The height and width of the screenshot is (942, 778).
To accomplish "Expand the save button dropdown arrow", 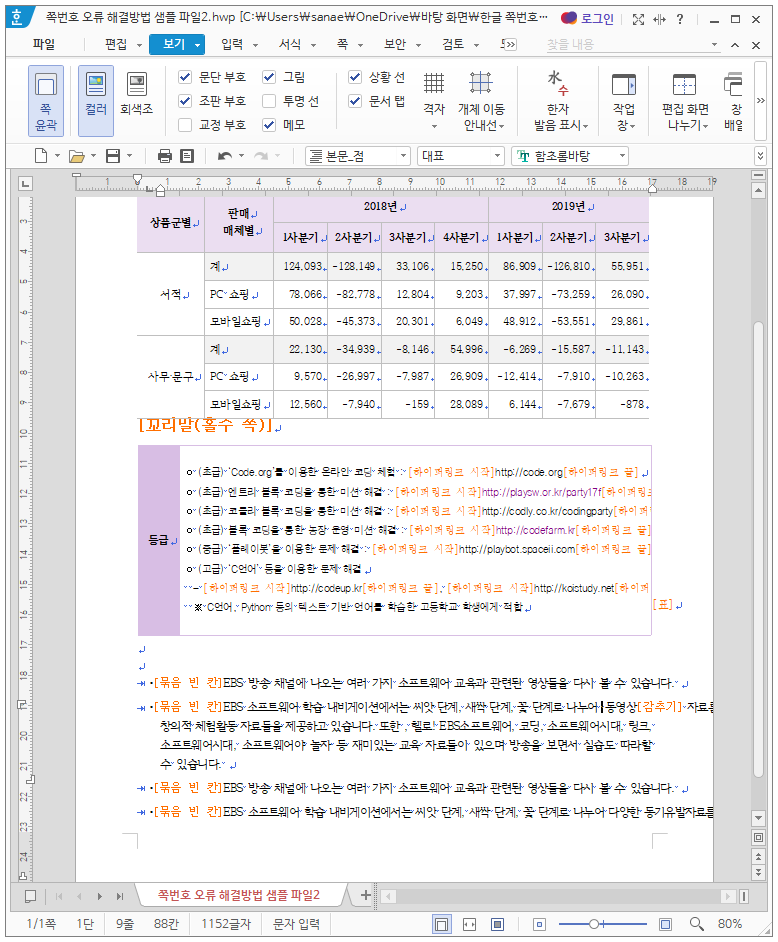I will [129, 156].
